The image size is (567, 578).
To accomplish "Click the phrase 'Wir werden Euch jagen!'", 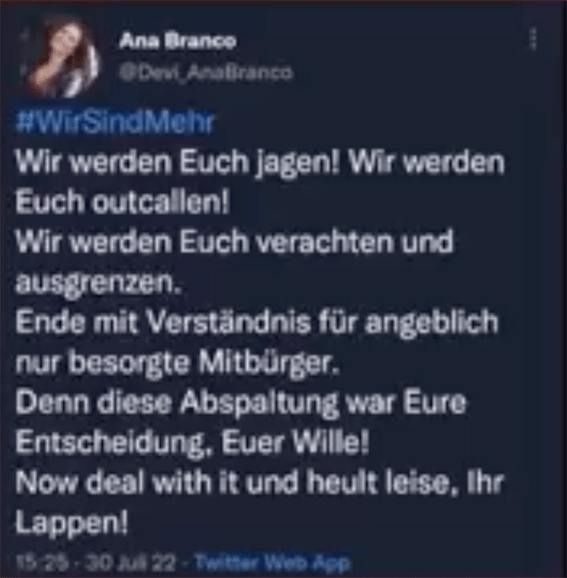I will click(177, 163).
